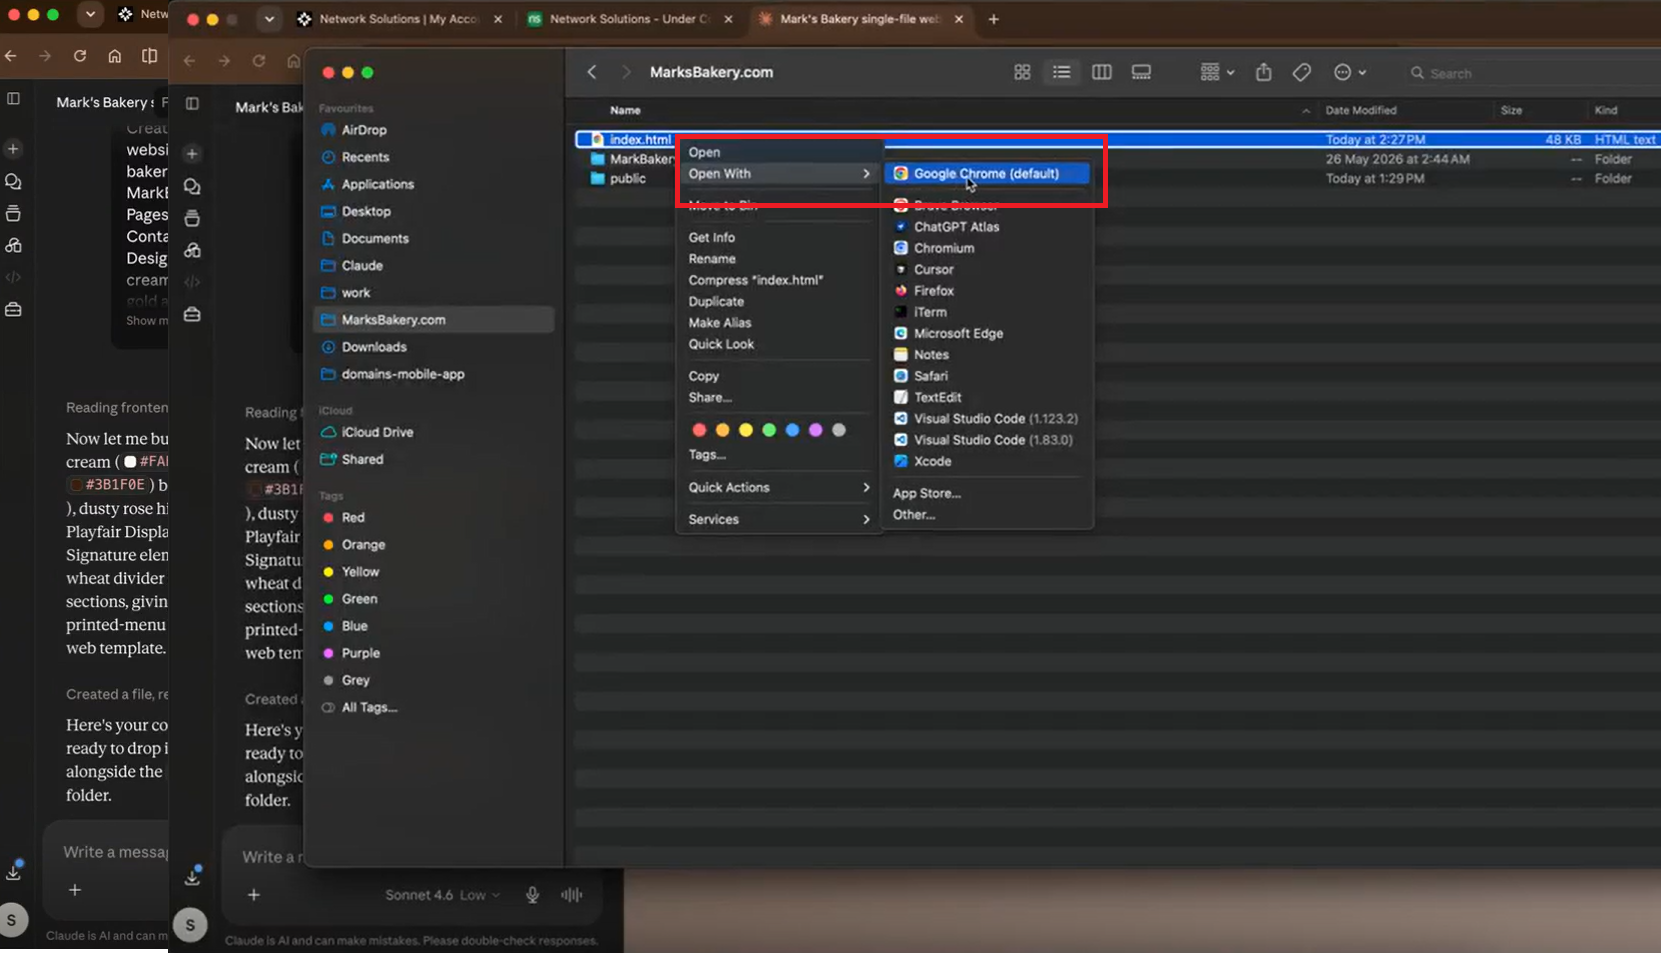1661x953 pixels.
Task: Open index.html with Safari
Action: 930,376
